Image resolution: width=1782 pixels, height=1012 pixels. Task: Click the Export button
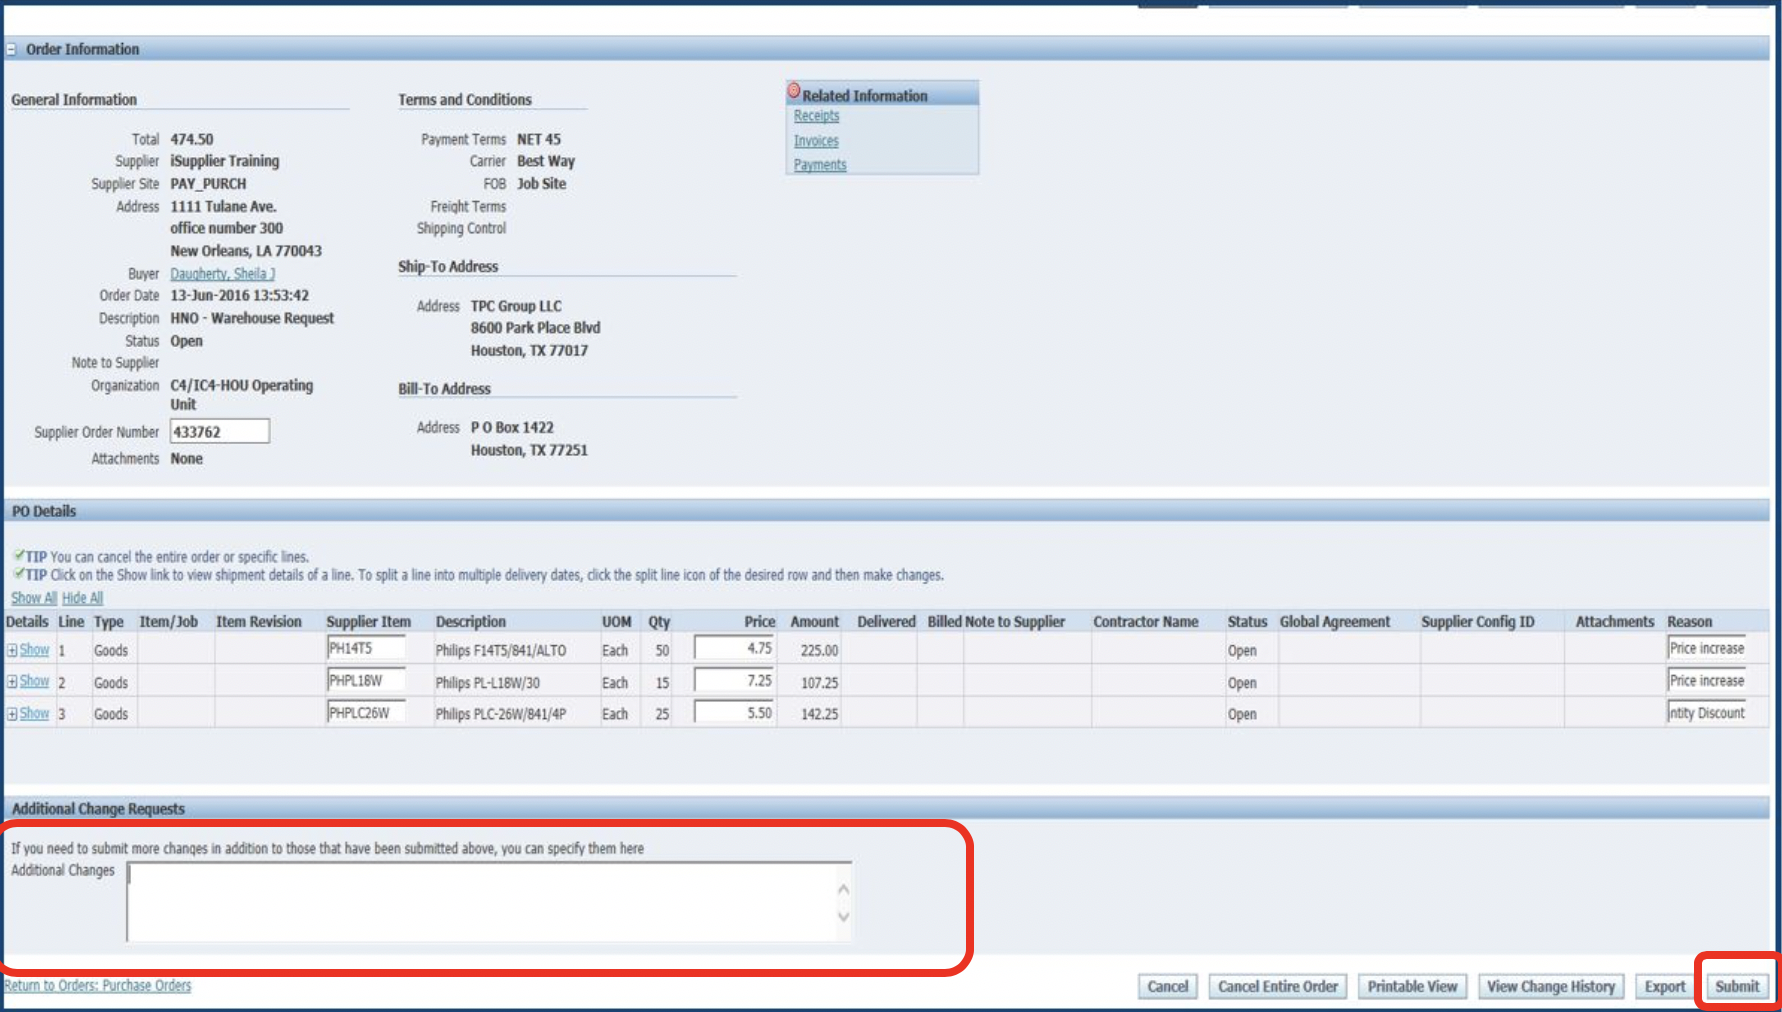1665,987
